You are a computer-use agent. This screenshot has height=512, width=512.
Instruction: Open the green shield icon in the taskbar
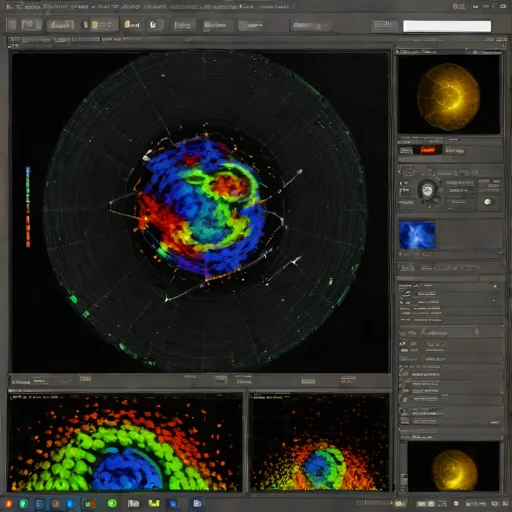[23, 503]
